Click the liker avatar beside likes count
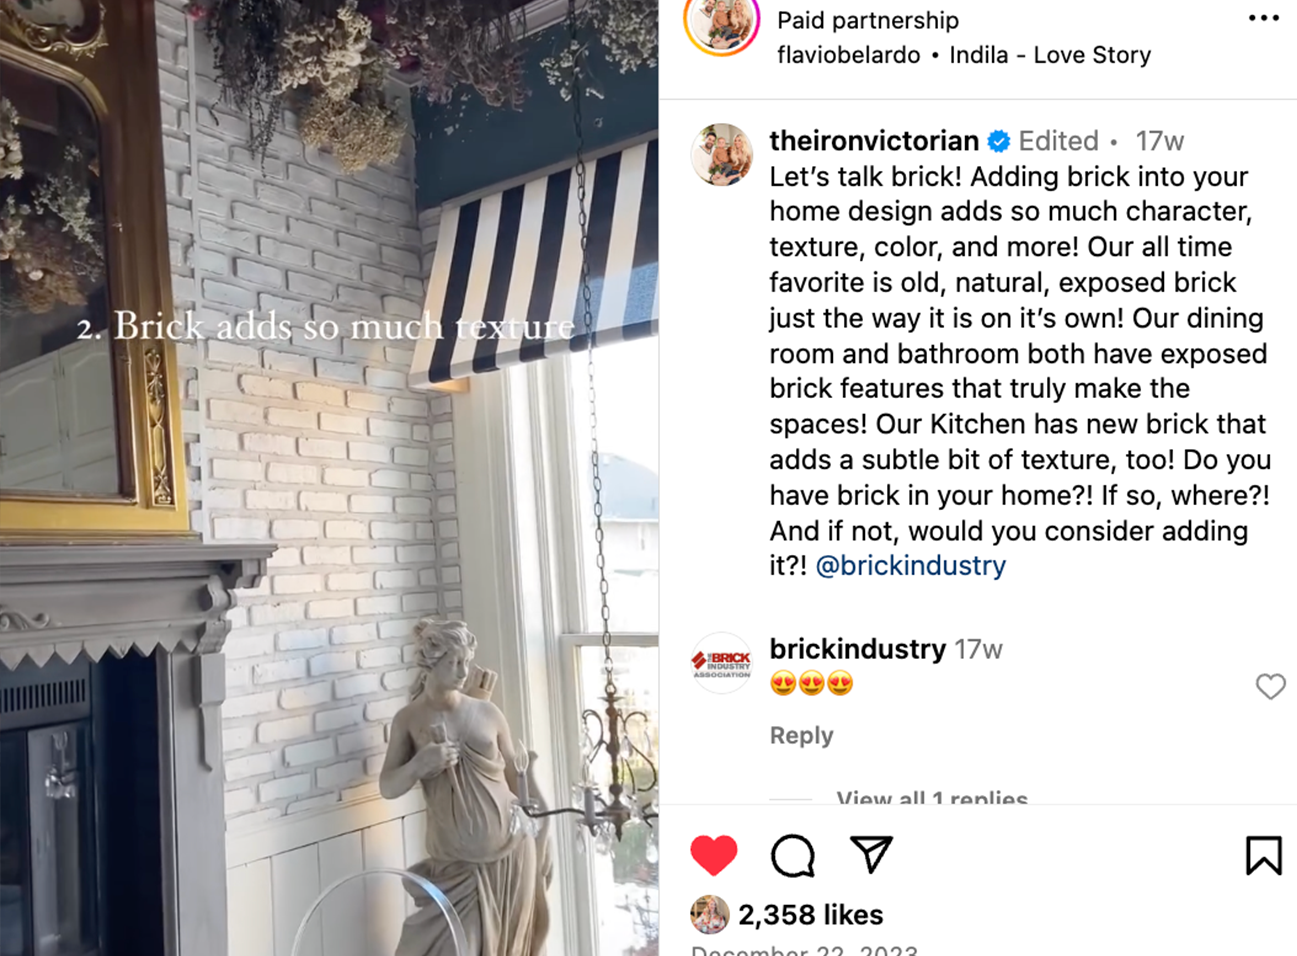The width and height of the screenshot is (1297, 956). coord(709,915)
